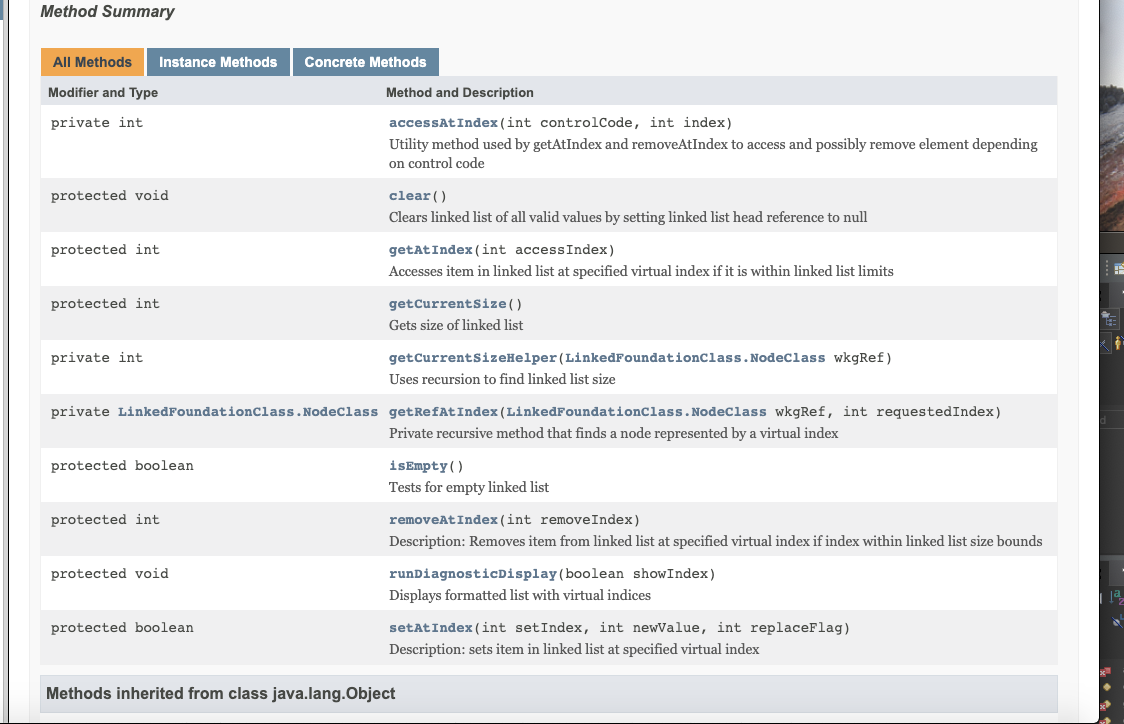Toggle the Concrete Methods filter

365,61
